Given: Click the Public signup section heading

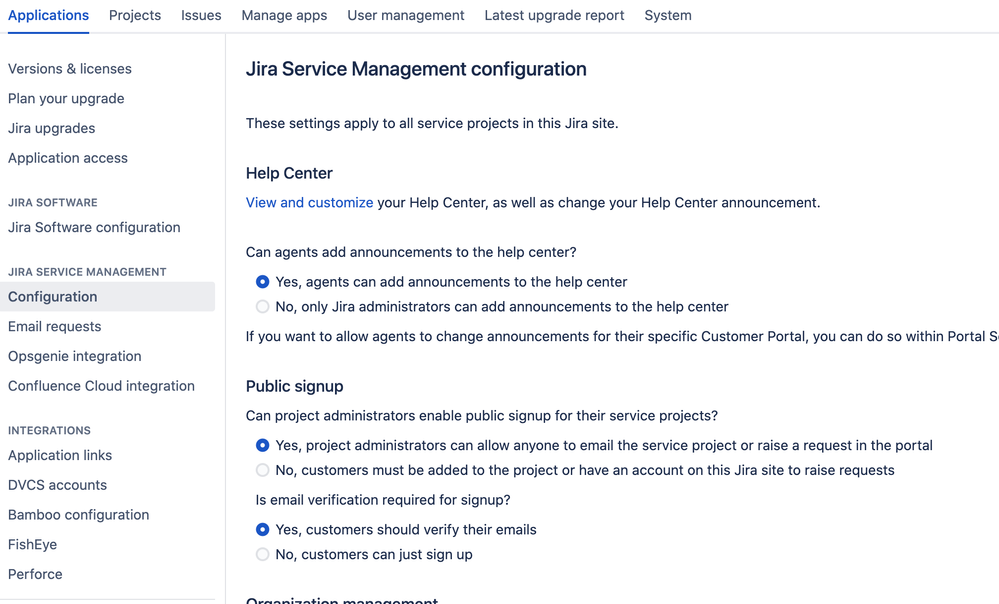Looking at the screenshot, I should (x=294, y=386).
